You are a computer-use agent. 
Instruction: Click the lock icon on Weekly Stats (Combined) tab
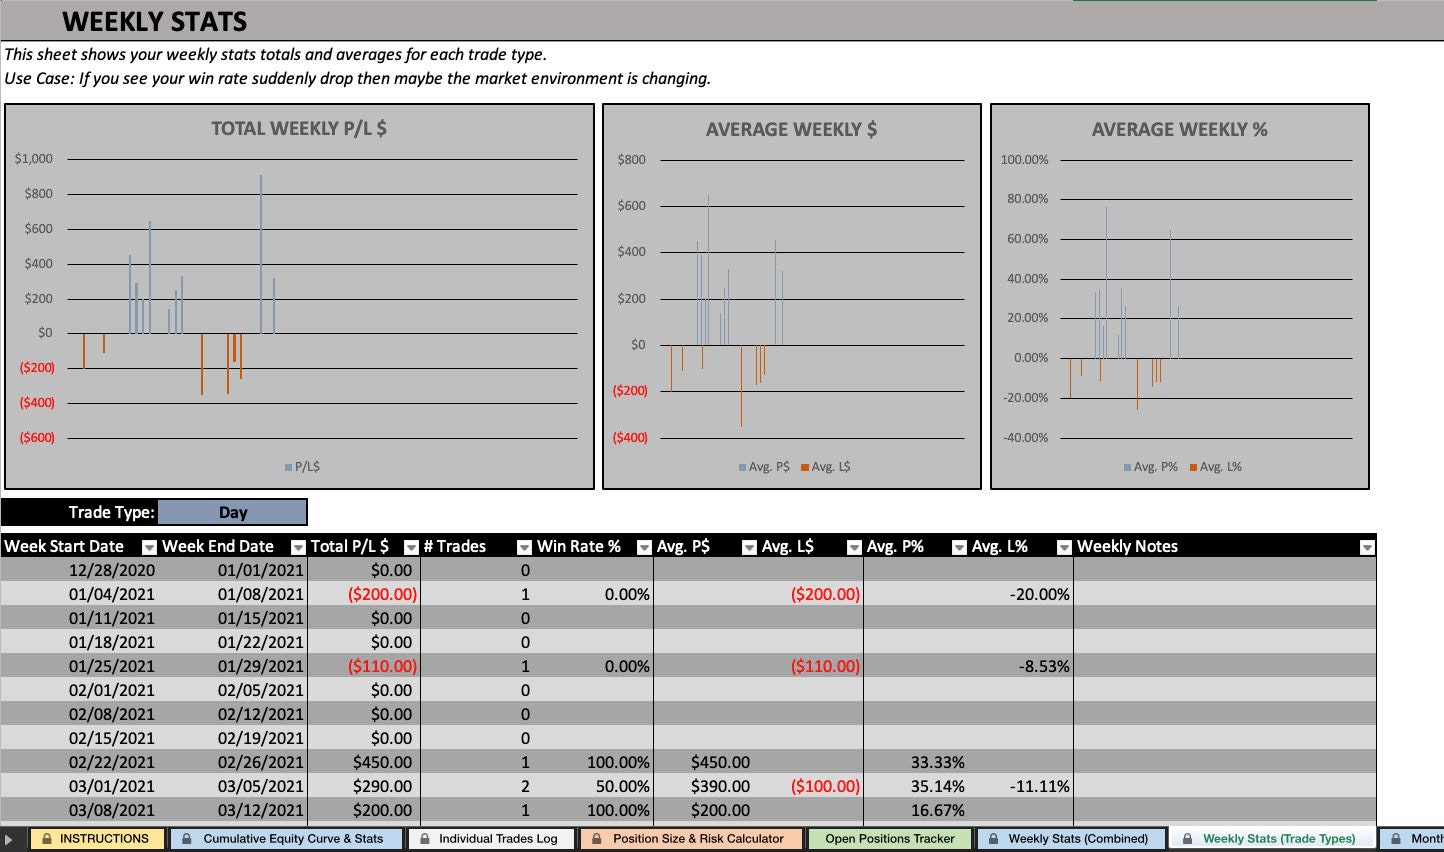[x=994, y=838]
